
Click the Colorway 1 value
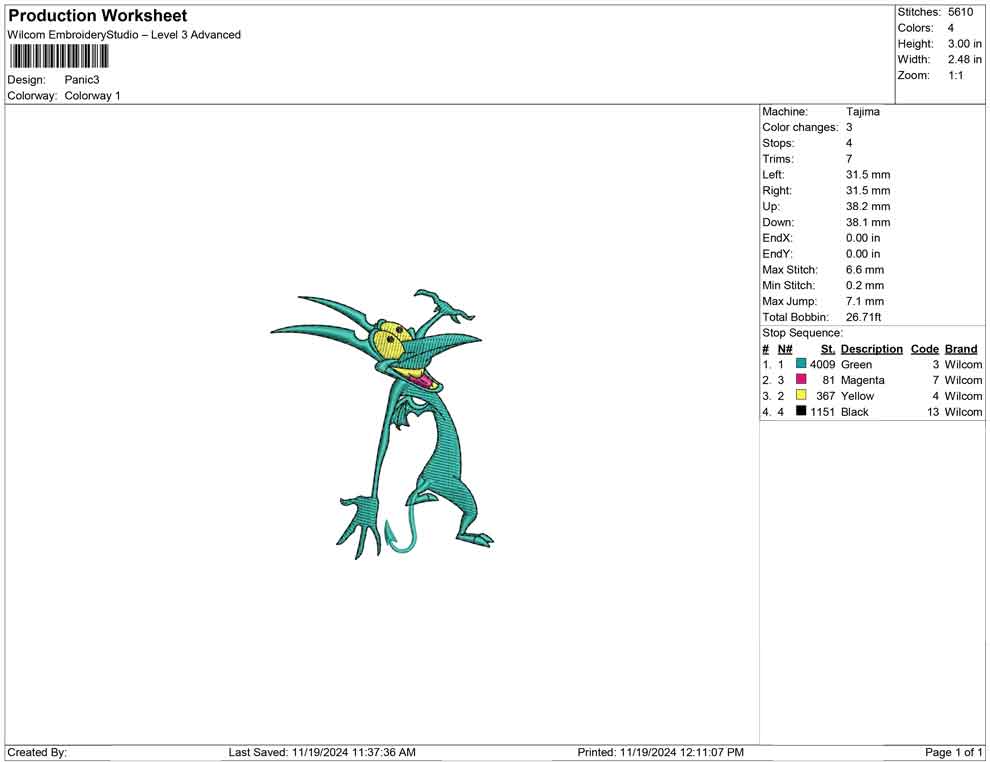[x=92, y=96]
